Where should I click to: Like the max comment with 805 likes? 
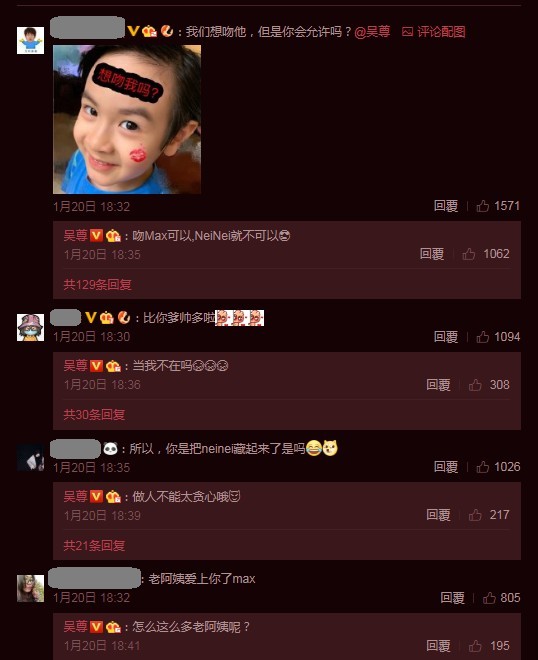tap(489, 598)
